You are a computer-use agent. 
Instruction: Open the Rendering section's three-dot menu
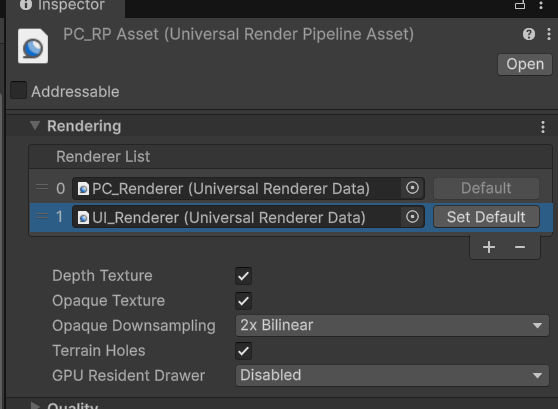(543, 127)
